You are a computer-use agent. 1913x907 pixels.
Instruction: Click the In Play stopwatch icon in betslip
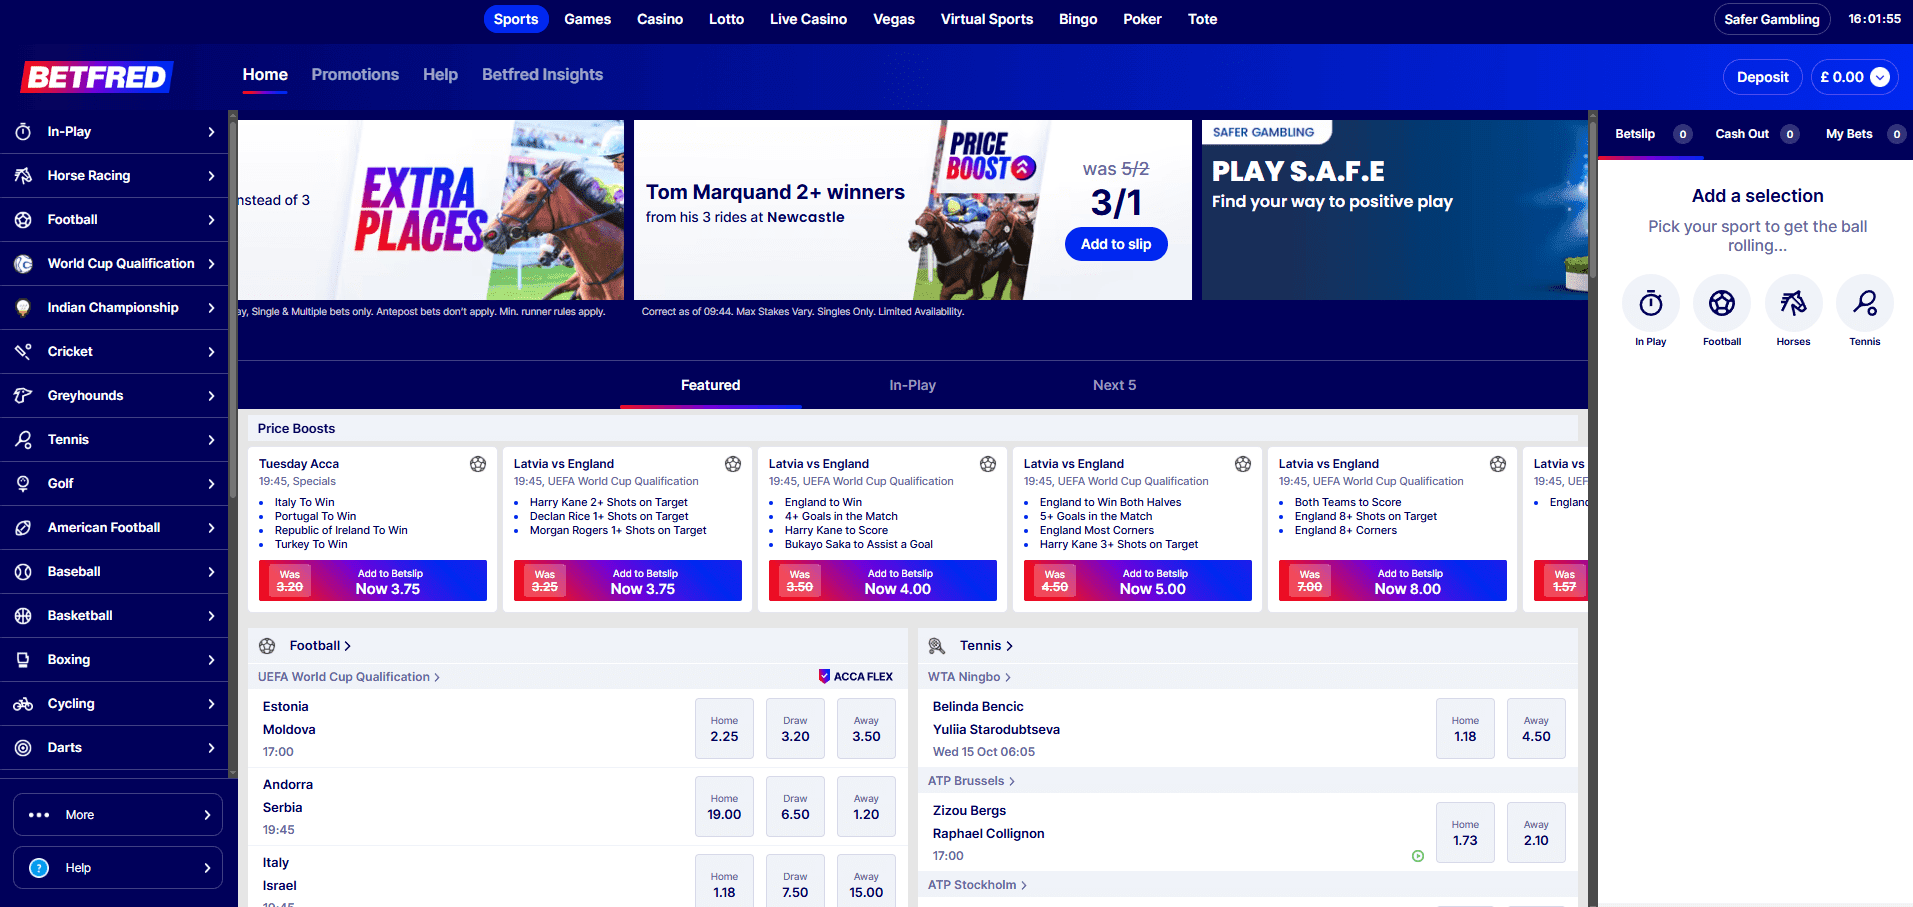click(x=1650, y=303)
